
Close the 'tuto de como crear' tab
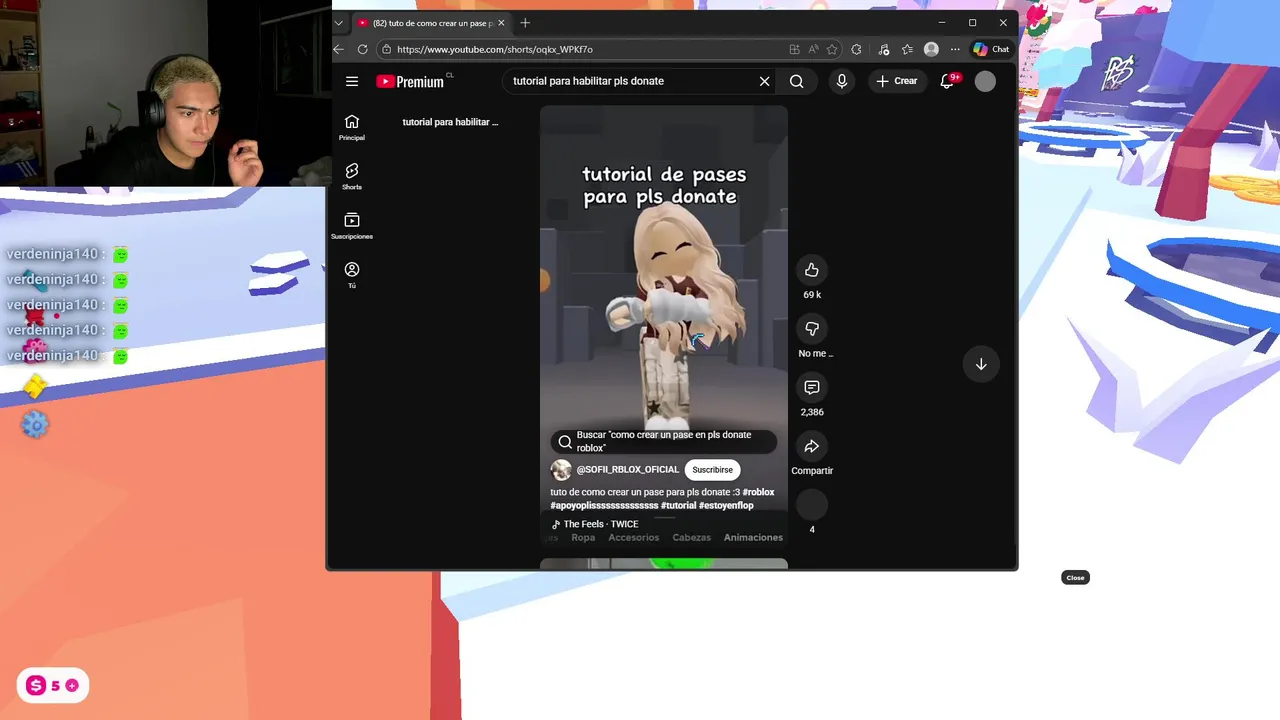(501, 22)
